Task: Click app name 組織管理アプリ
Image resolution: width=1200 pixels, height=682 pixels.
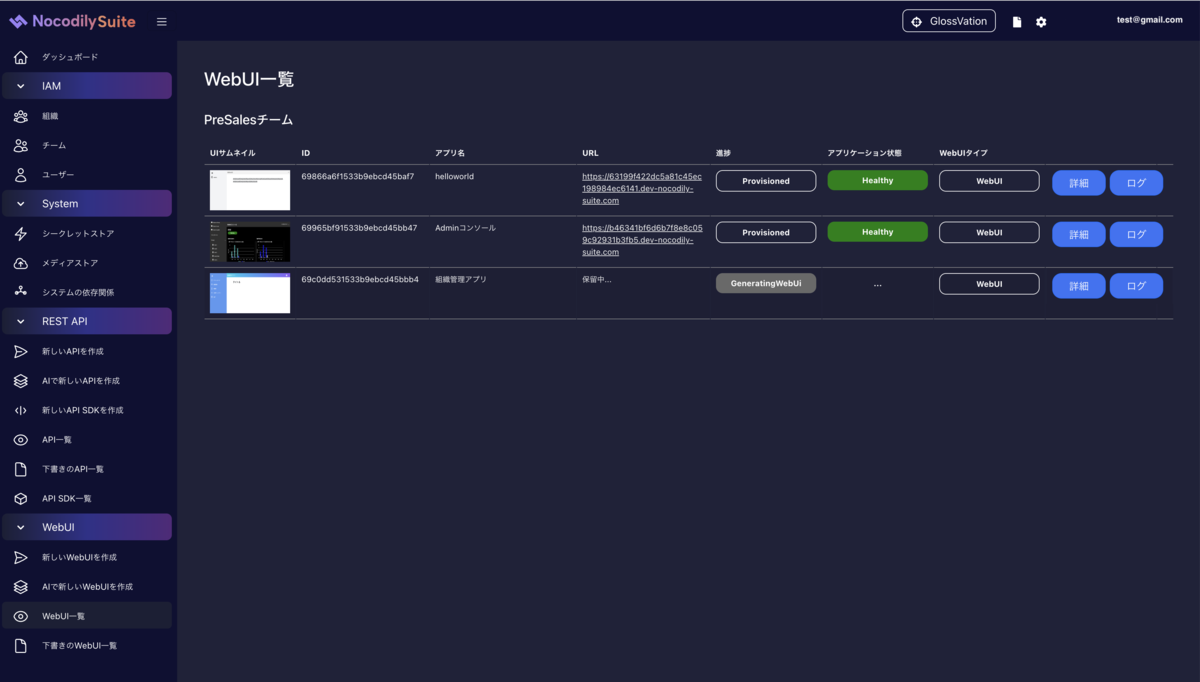Action: (x=461, y=280)
